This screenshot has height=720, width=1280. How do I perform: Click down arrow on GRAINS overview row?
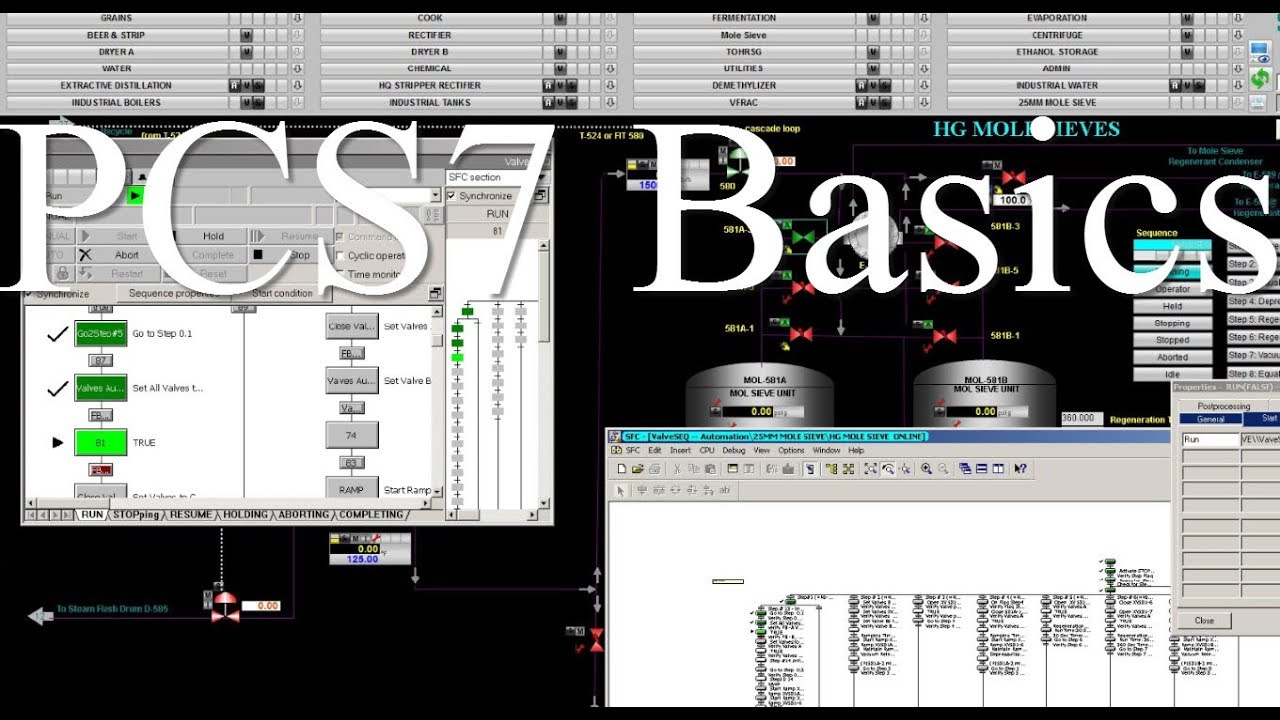pos(297,18)
